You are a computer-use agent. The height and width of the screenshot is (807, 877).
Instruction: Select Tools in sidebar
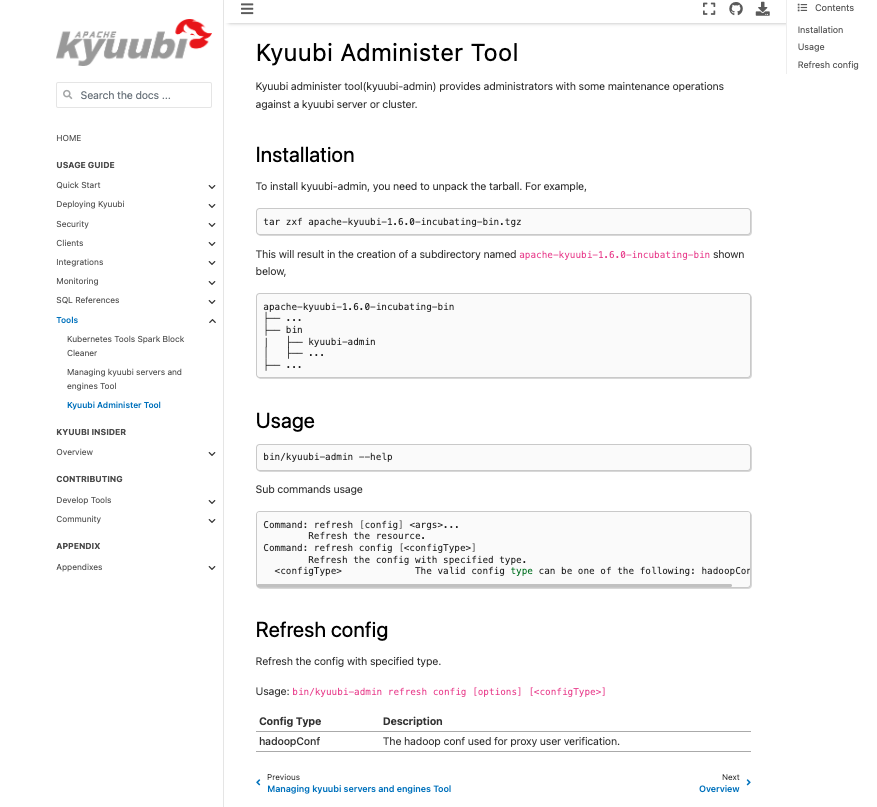[67, 320]
